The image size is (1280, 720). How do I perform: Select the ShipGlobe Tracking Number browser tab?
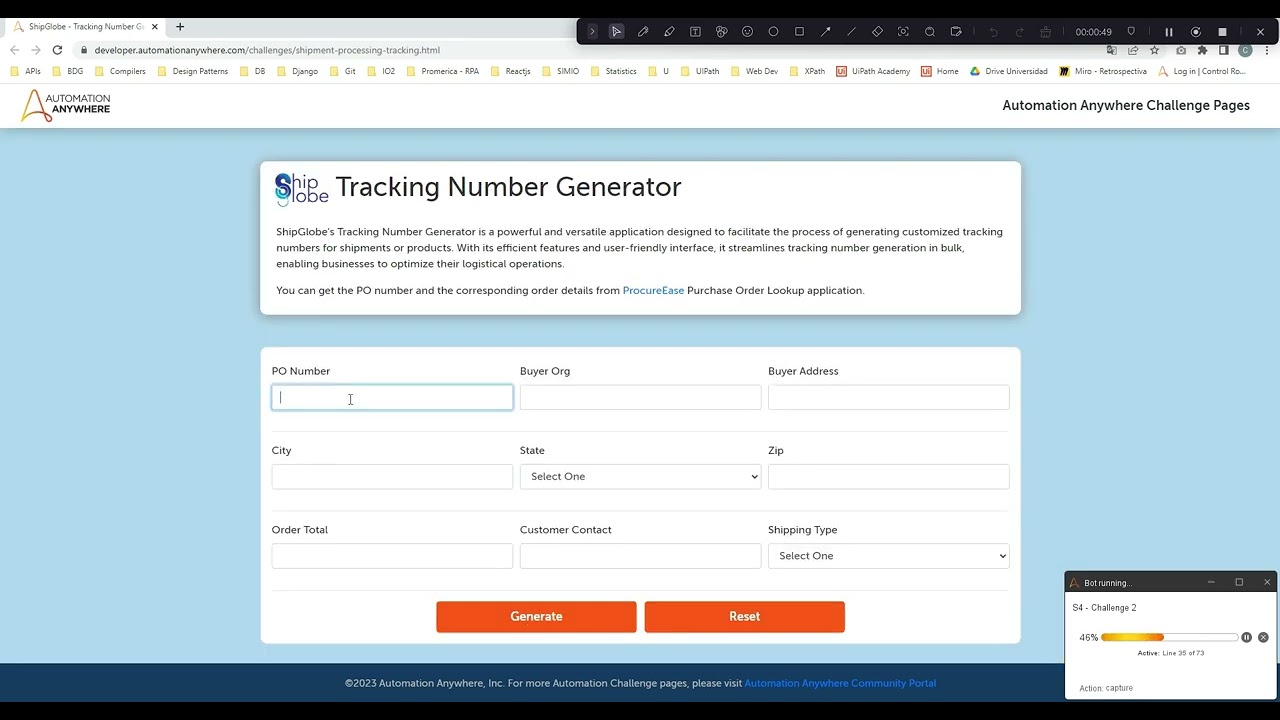pyautogui.click(x=86, y=27)
